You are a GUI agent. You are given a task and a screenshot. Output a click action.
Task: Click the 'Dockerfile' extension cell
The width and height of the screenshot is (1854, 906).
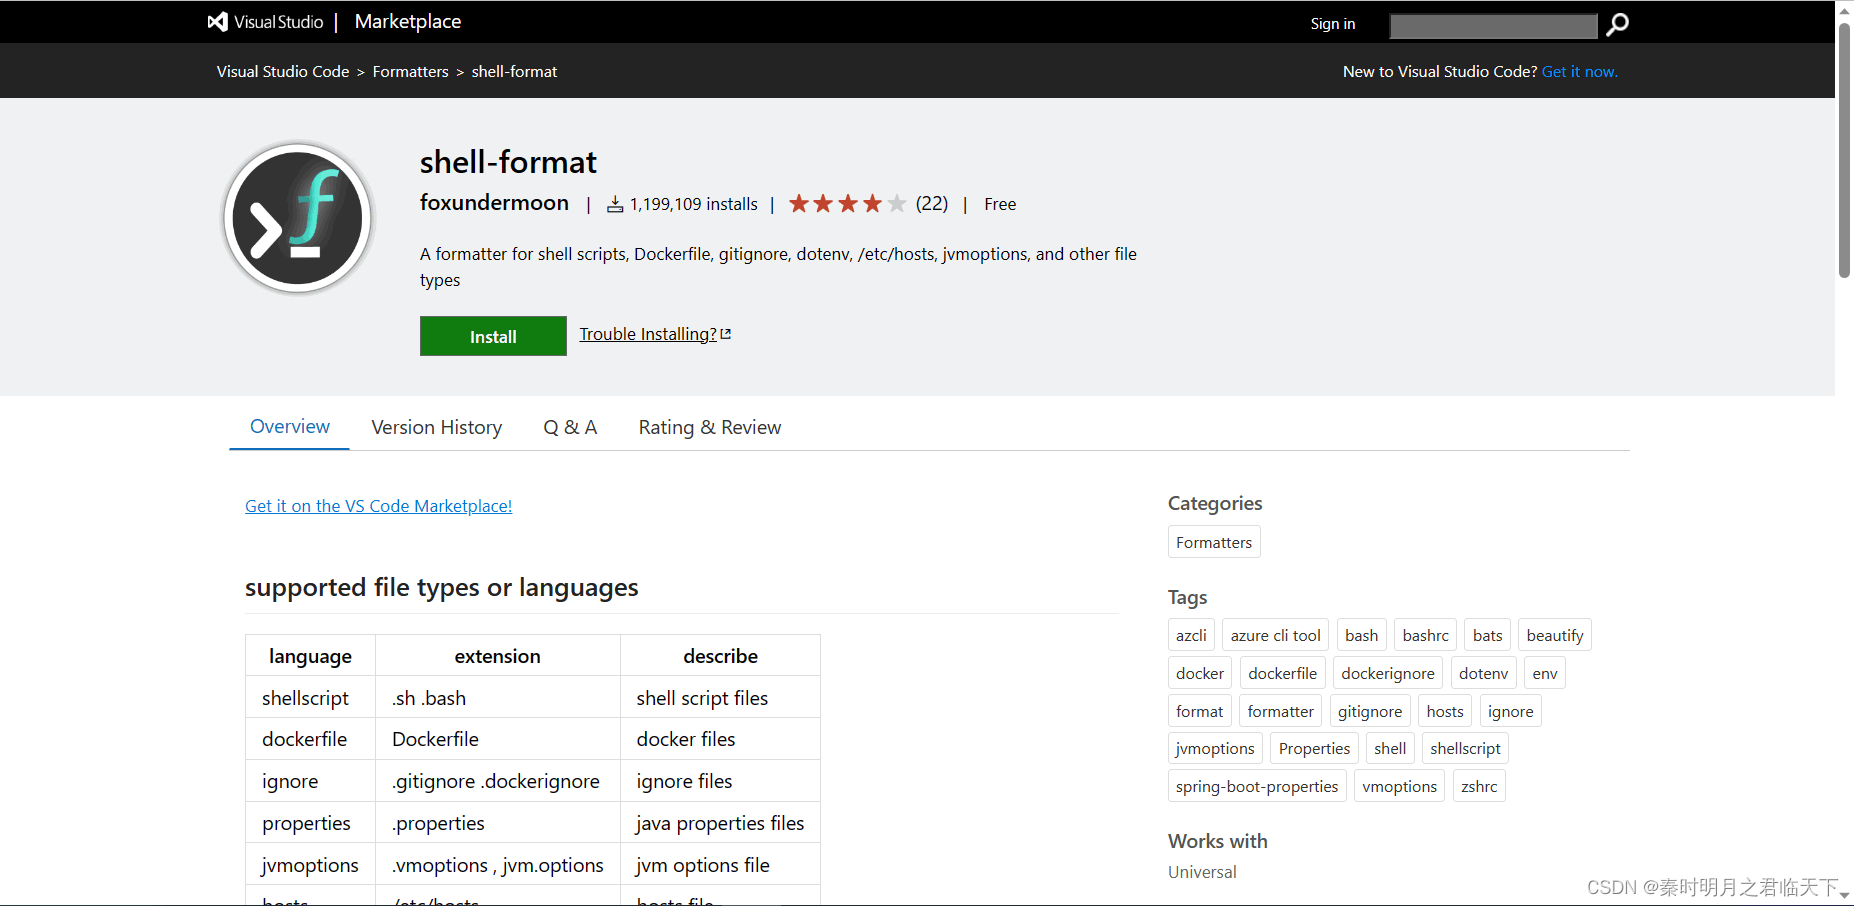[x=498, y=739]
